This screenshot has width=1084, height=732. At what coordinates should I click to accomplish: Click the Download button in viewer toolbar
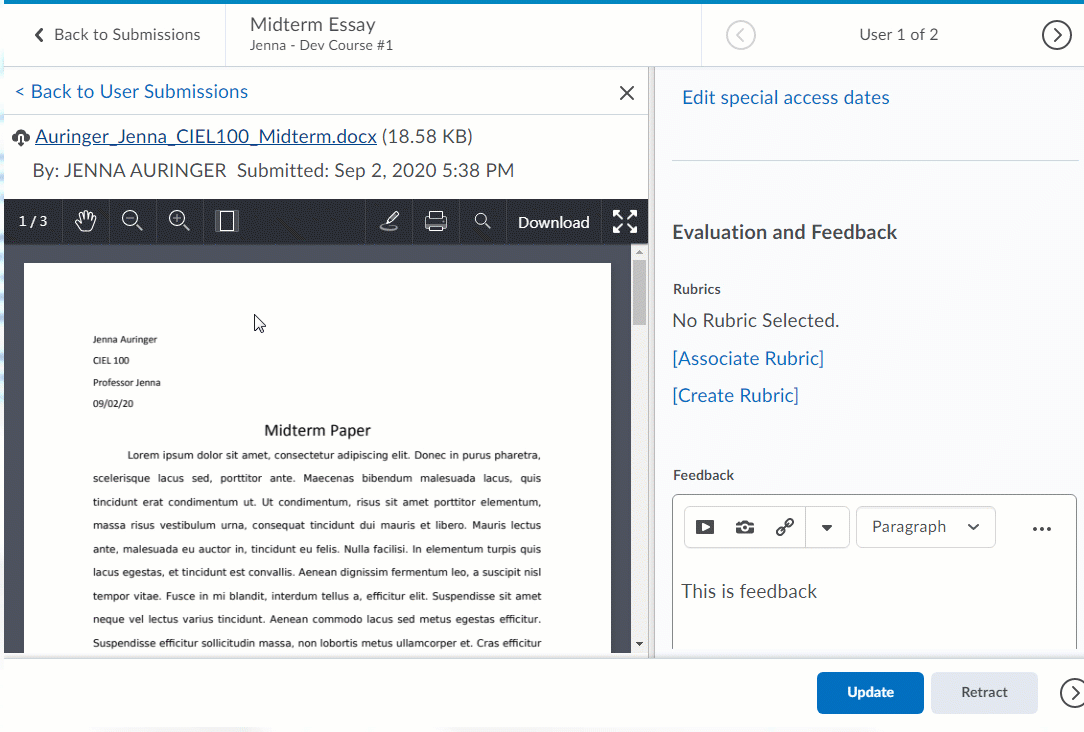(x=554, y=222)
